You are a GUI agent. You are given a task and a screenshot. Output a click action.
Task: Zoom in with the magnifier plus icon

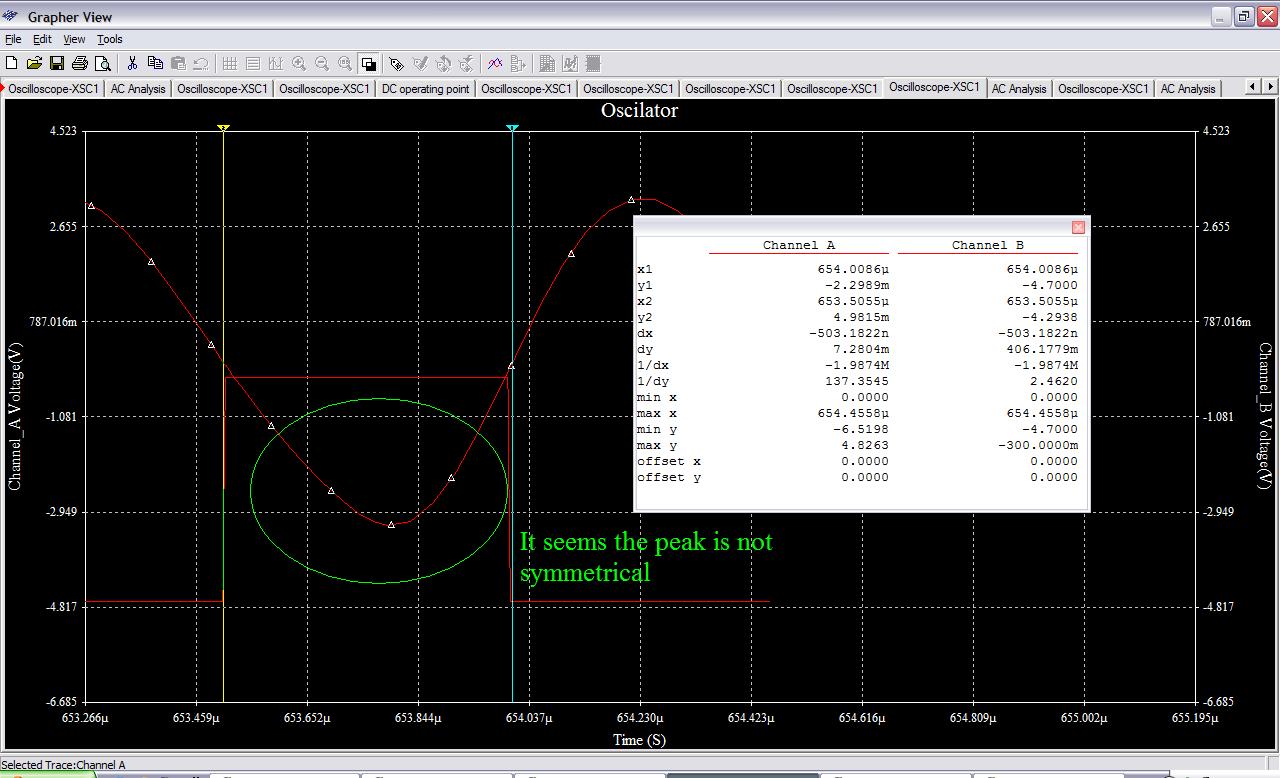(x=299, y=63)
